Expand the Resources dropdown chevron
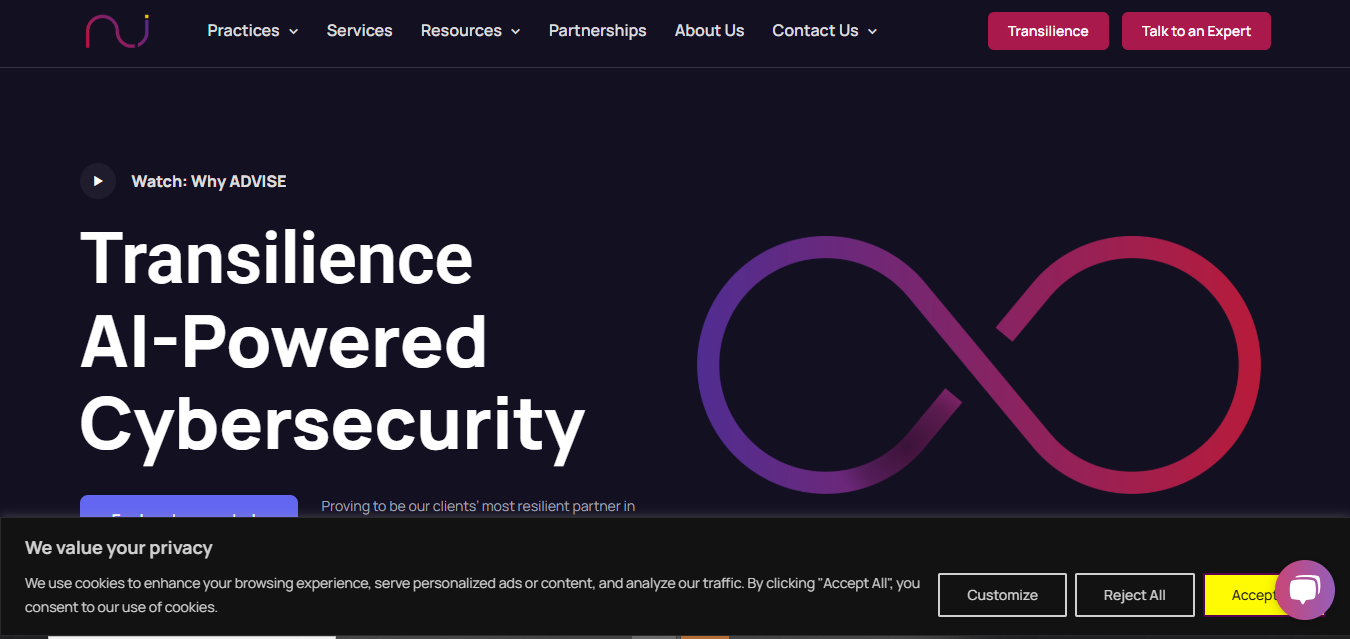Viewport: 1350px width, 639px height. point(516,32)
